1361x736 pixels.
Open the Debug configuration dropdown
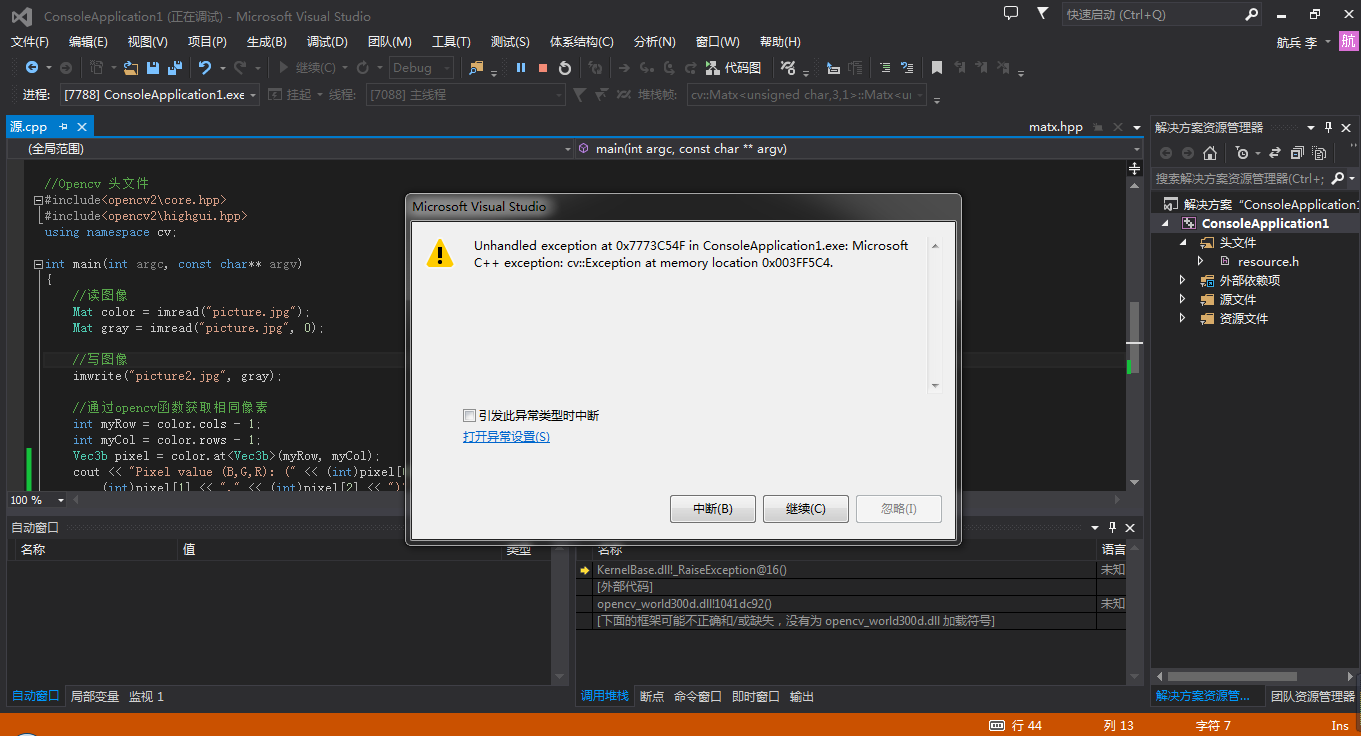421,68
